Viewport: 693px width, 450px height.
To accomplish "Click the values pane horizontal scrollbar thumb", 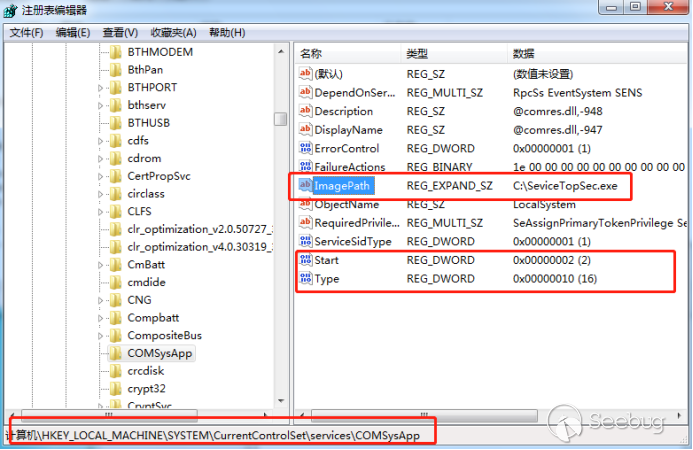I will coord(424,415).
